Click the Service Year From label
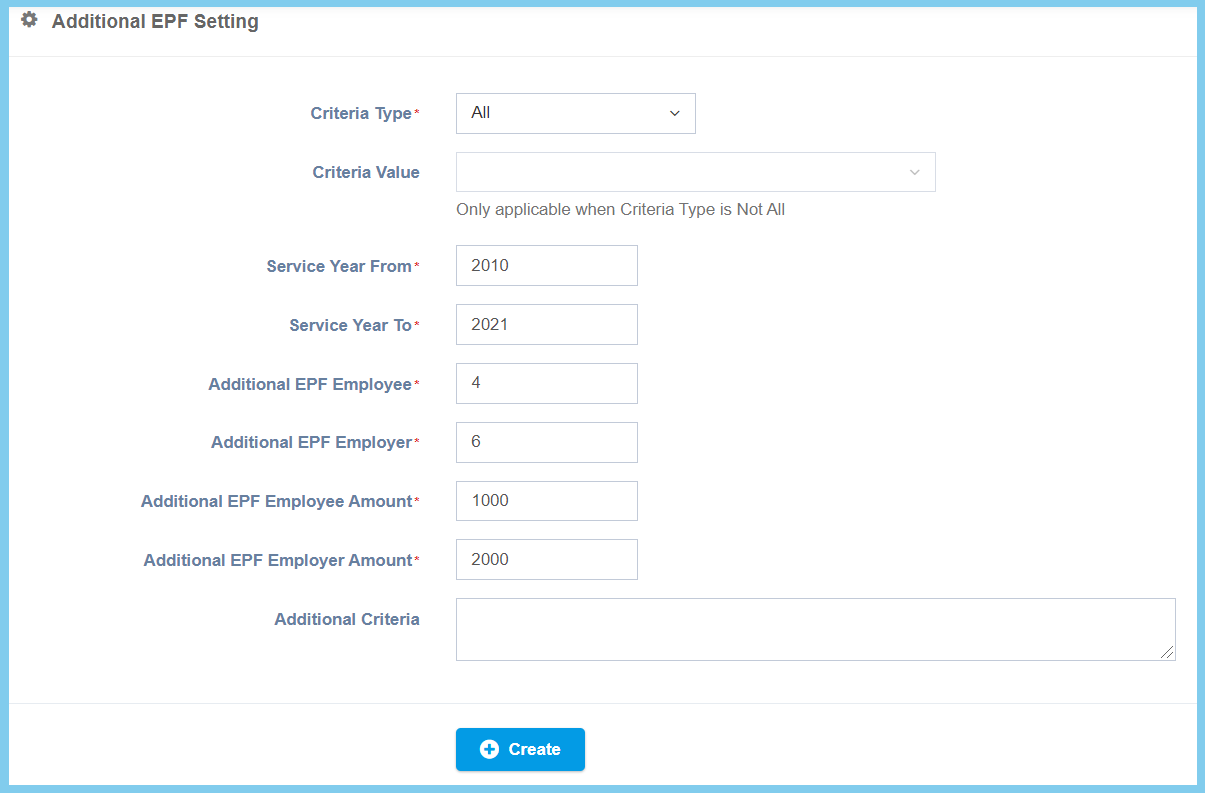The image size is (1205, 793). pyautogui.click(x=339, y=267)
